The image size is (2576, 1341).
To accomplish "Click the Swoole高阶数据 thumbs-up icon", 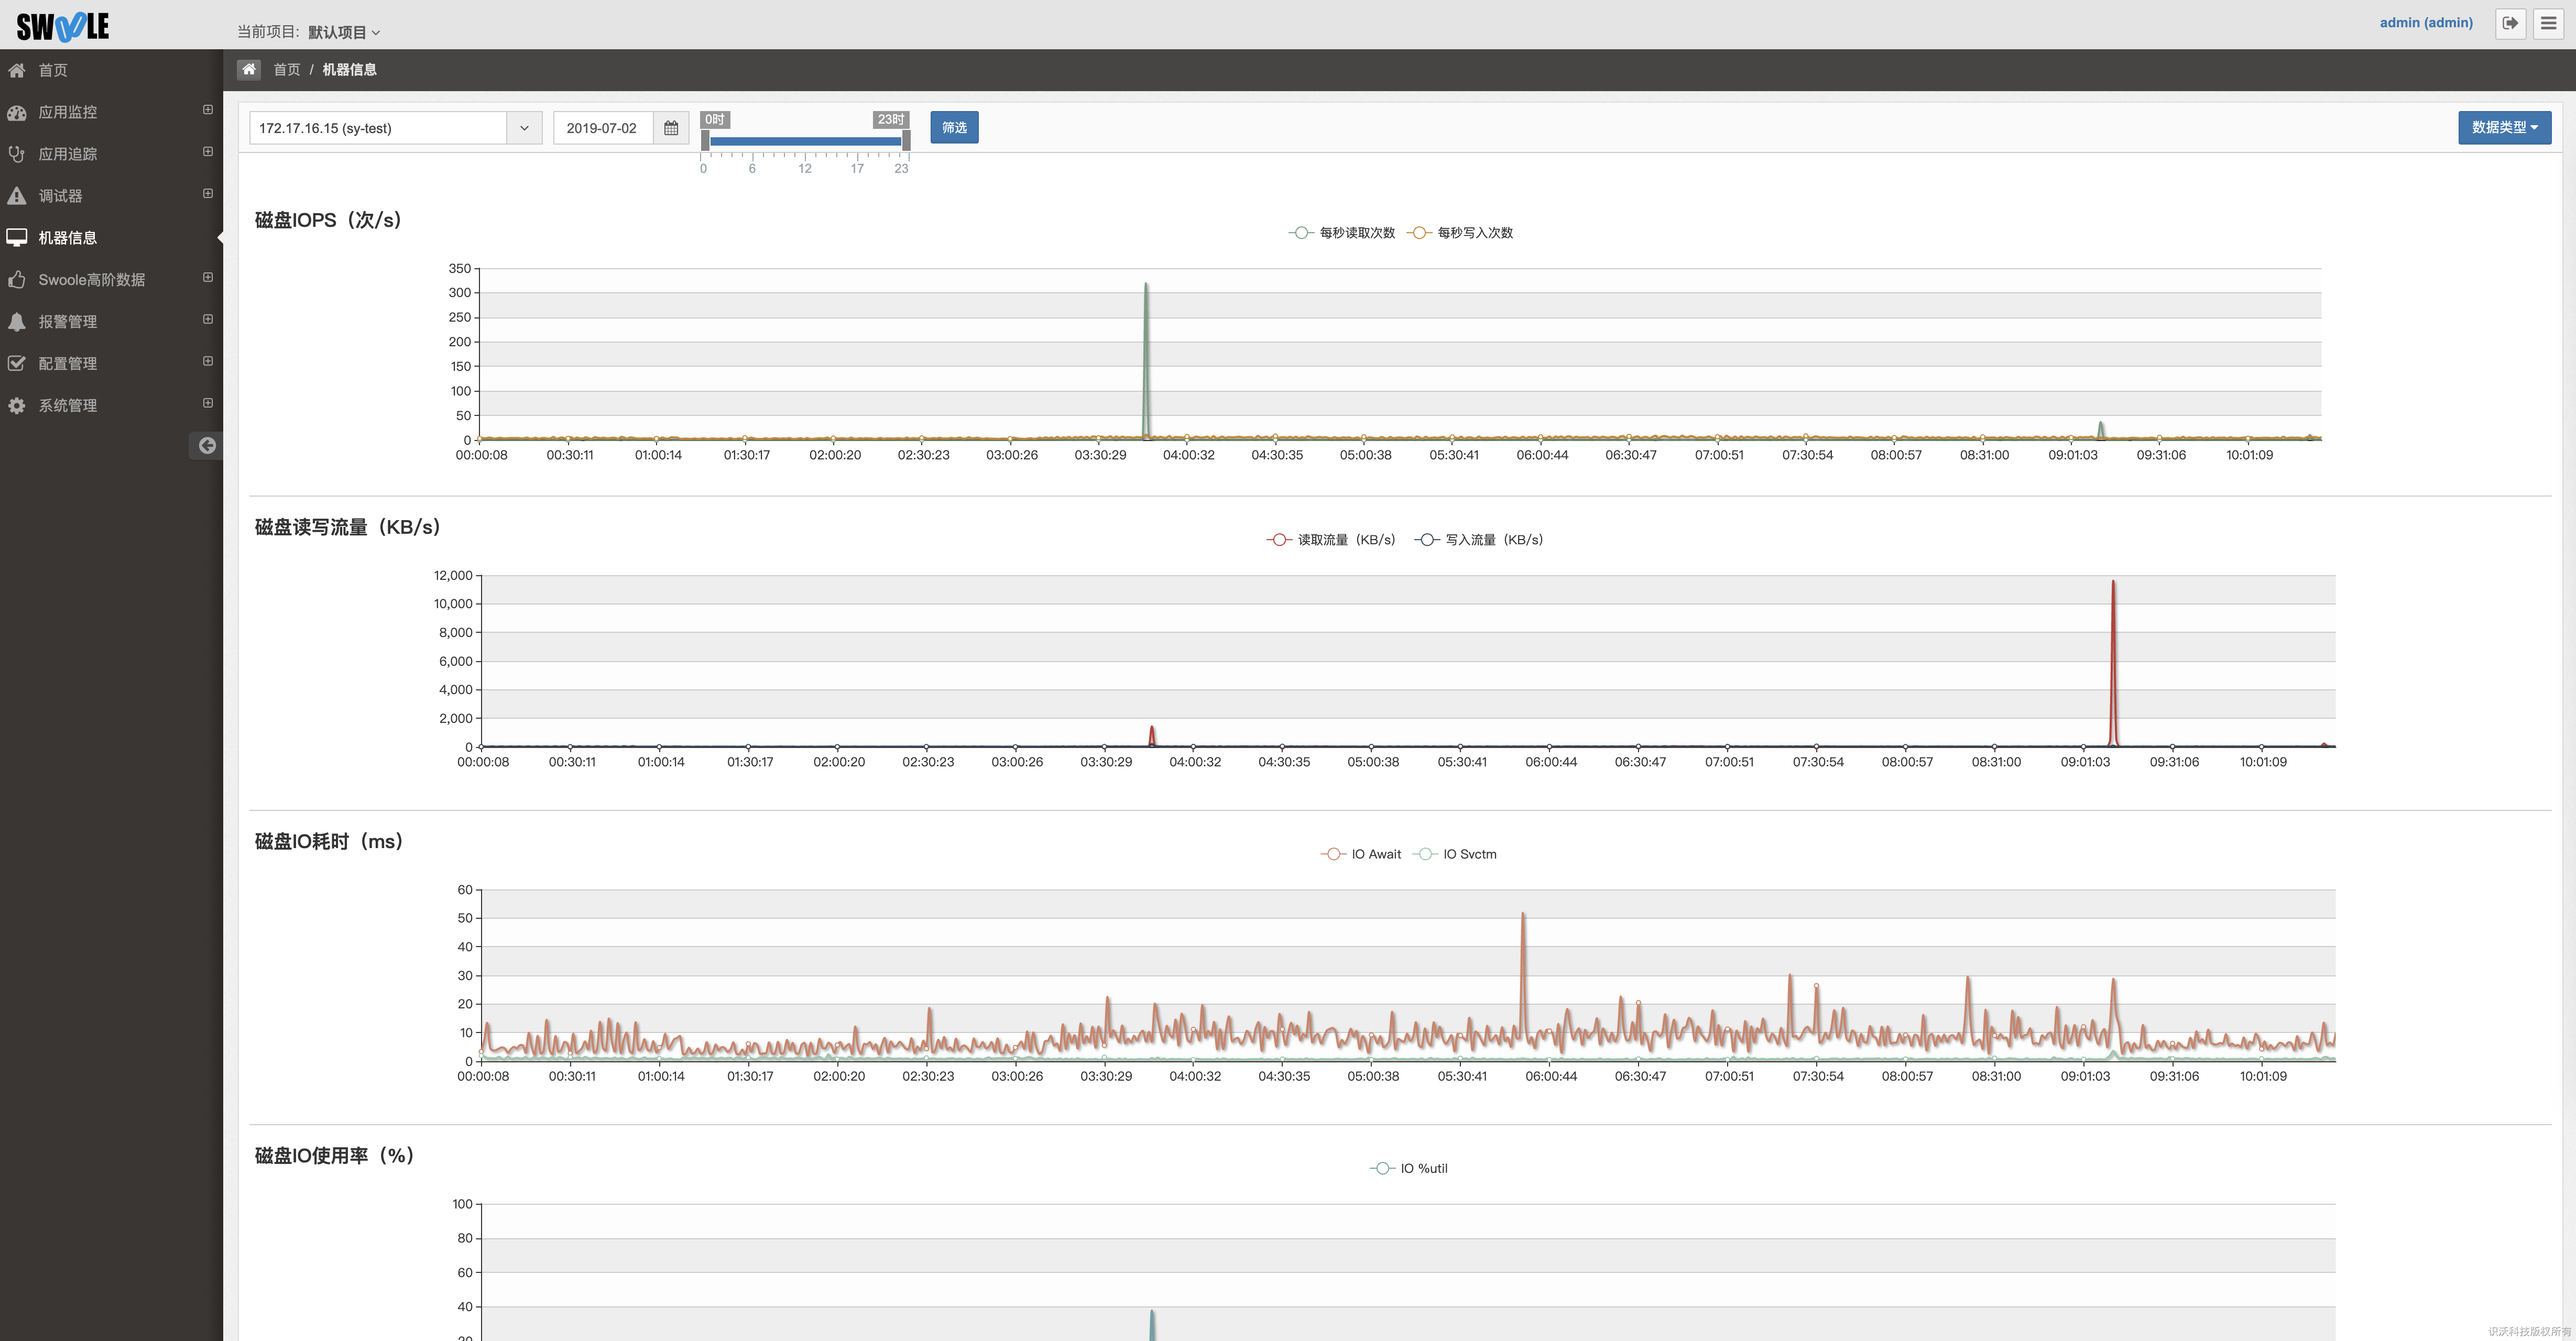I will (17, 280).
